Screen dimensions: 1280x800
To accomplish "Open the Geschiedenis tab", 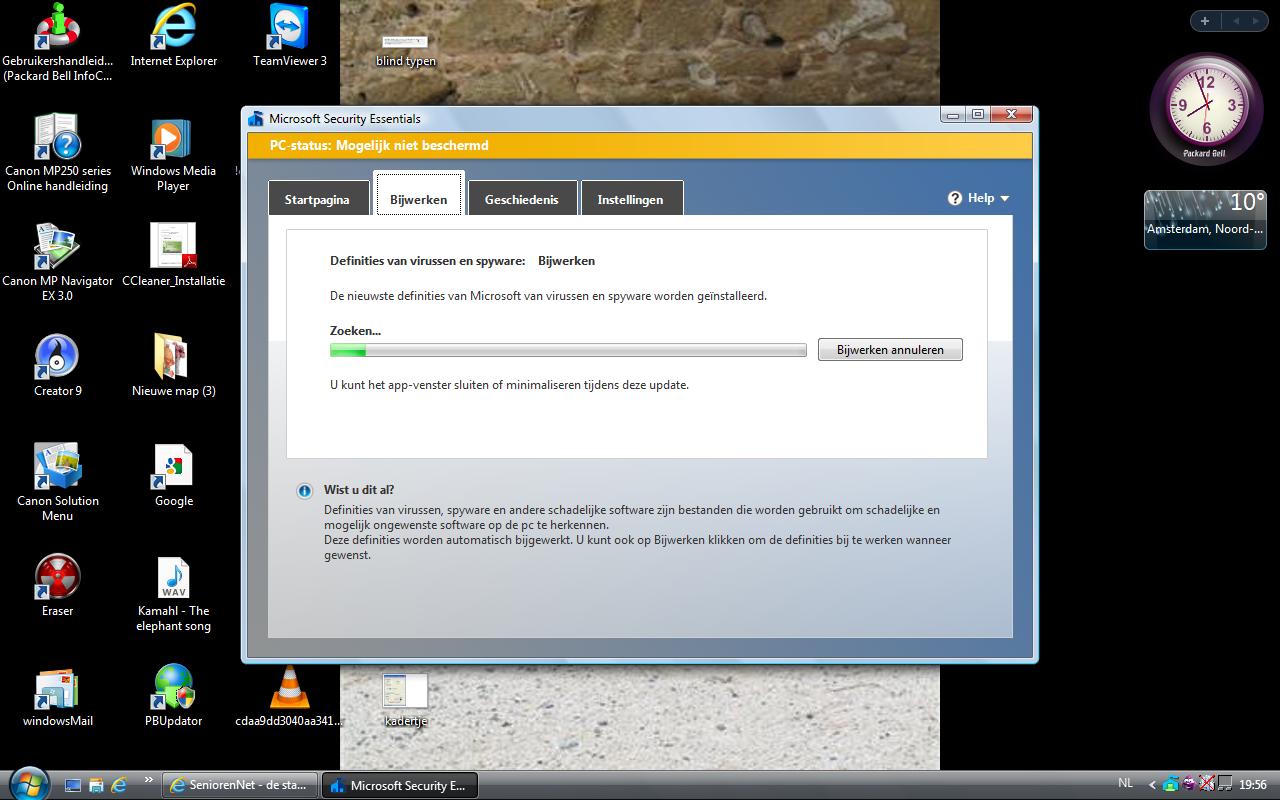I will click(x=522, y=198).
